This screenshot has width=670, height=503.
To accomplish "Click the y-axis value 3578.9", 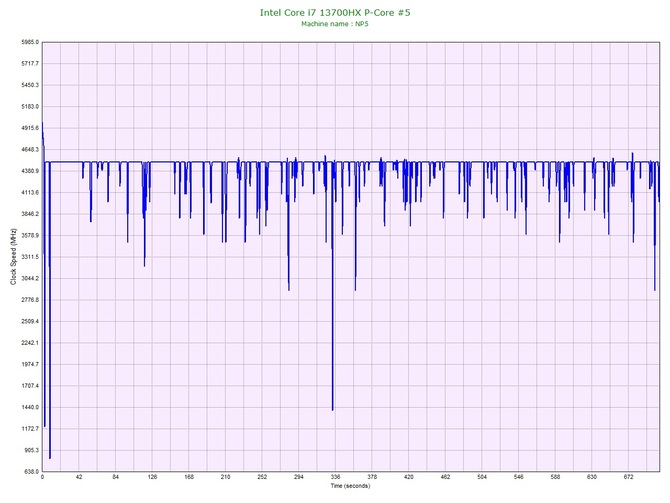I will click(x=30, y=235).
